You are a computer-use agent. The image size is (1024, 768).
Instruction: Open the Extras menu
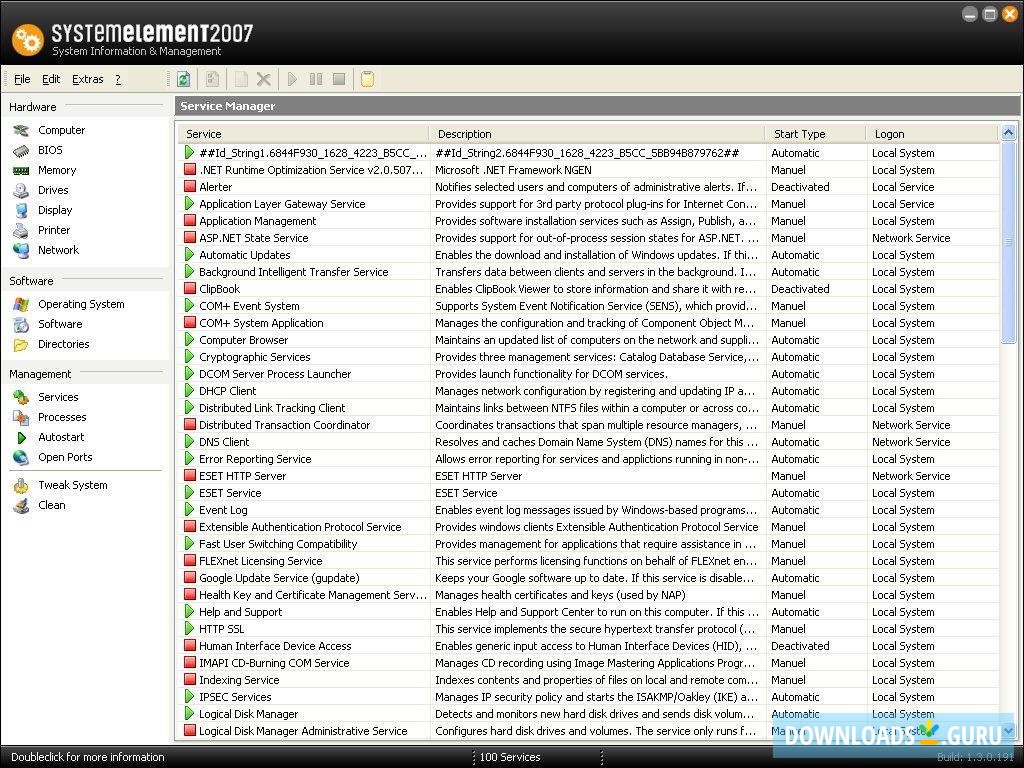(88, 79)
